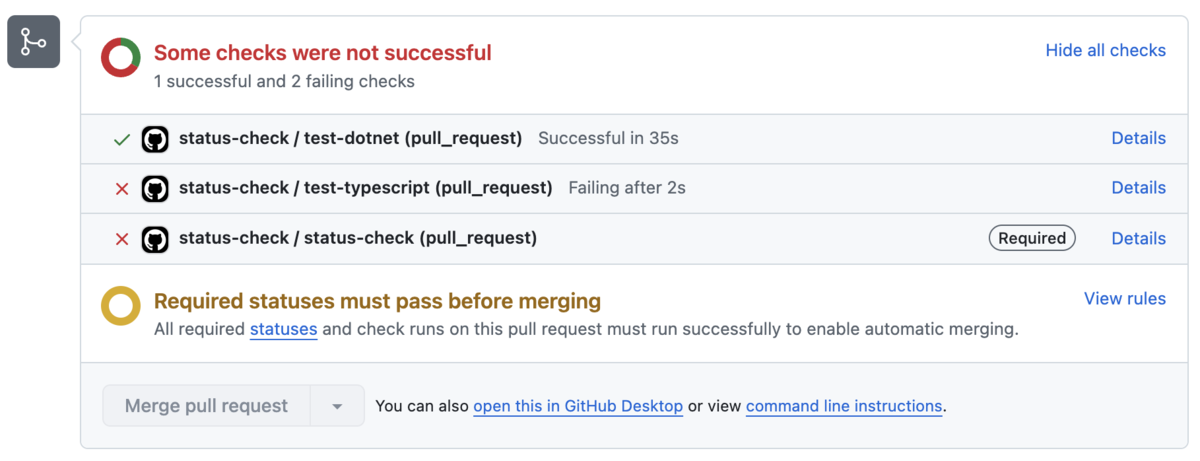Image resolution: width=1200 pixels, height=461 pixels.
Task: Open Details for test-dotnet check
Action: (1138, 138)
